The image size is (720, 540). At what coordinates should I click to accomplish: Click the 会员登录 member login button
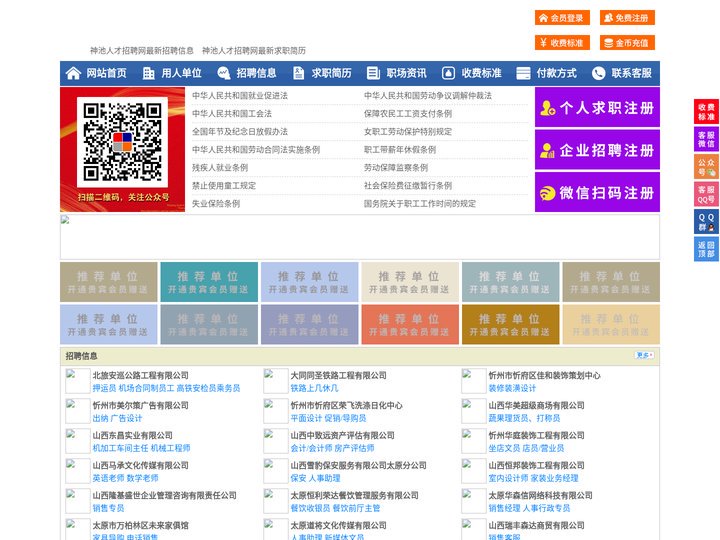pyautogui.click(x=562, y=18)
